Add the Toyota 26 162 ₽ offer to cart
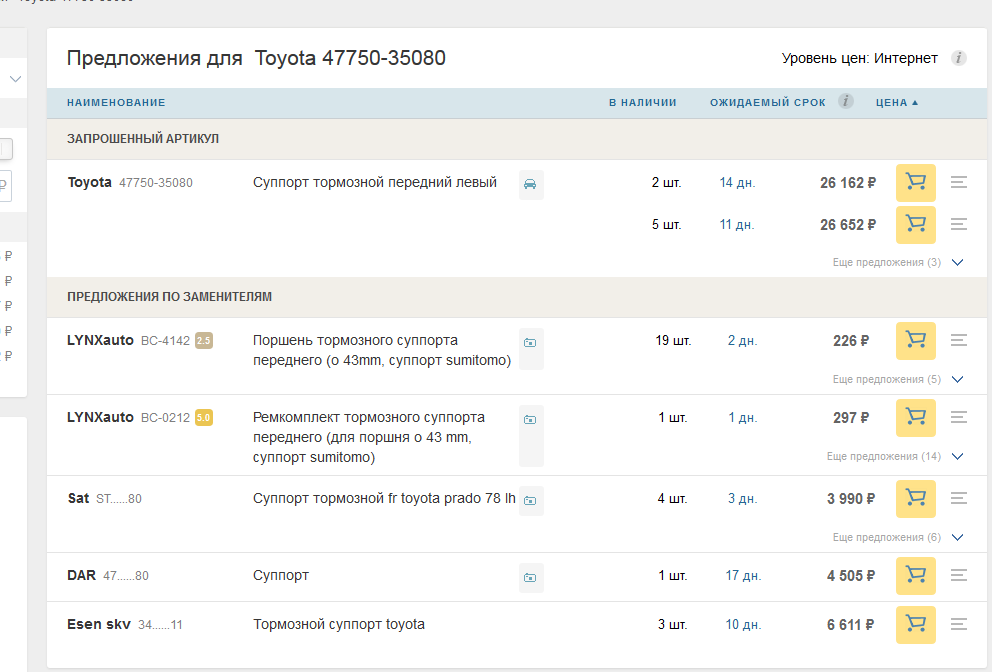 915,183
